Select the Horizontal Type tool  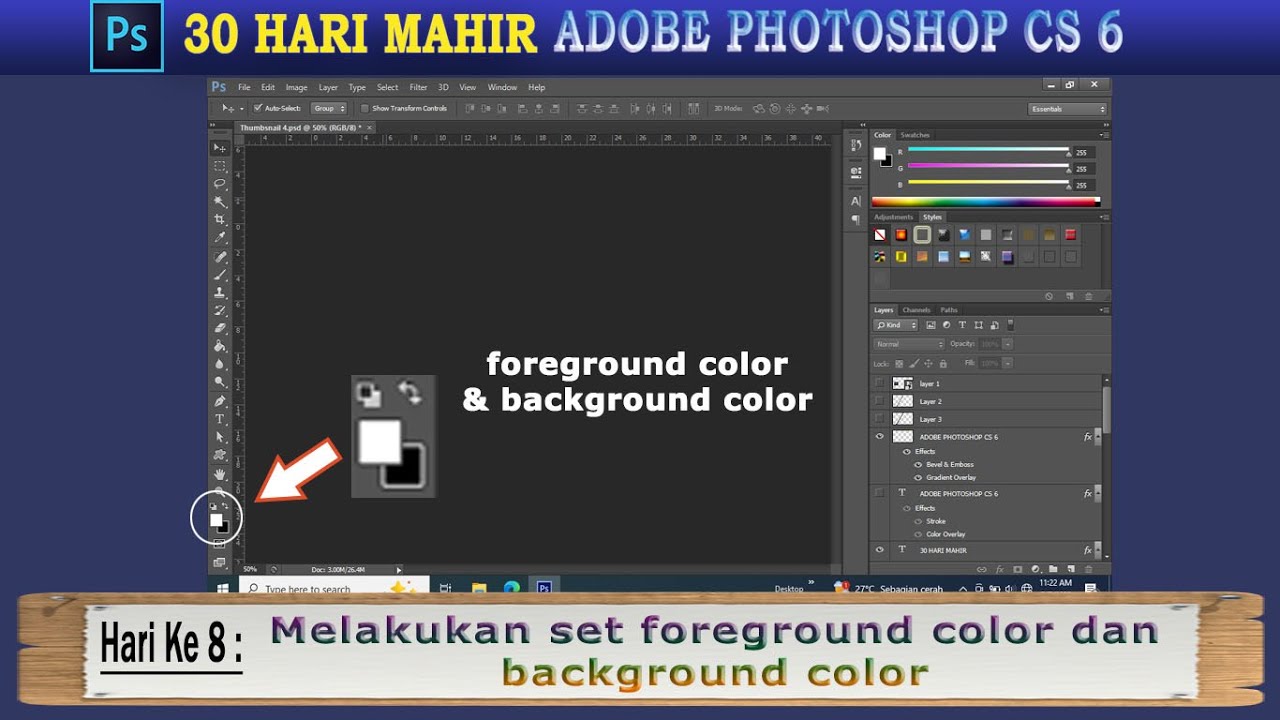[x=220, y=419]
